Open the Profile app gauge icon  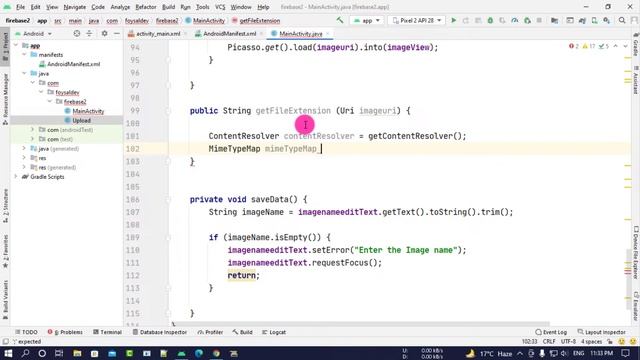point(515,20)
